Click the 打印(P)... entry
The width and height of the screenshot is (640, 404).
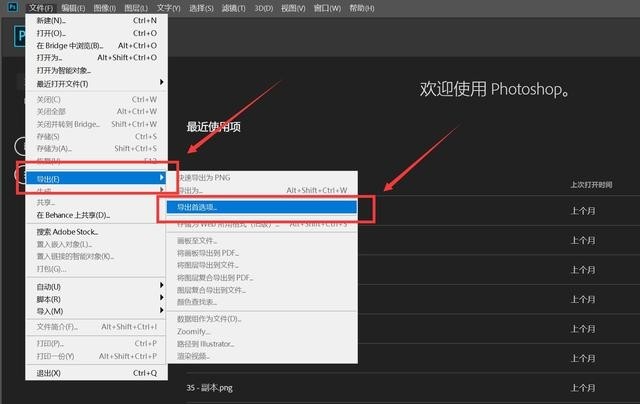click(x=96, y=344)
